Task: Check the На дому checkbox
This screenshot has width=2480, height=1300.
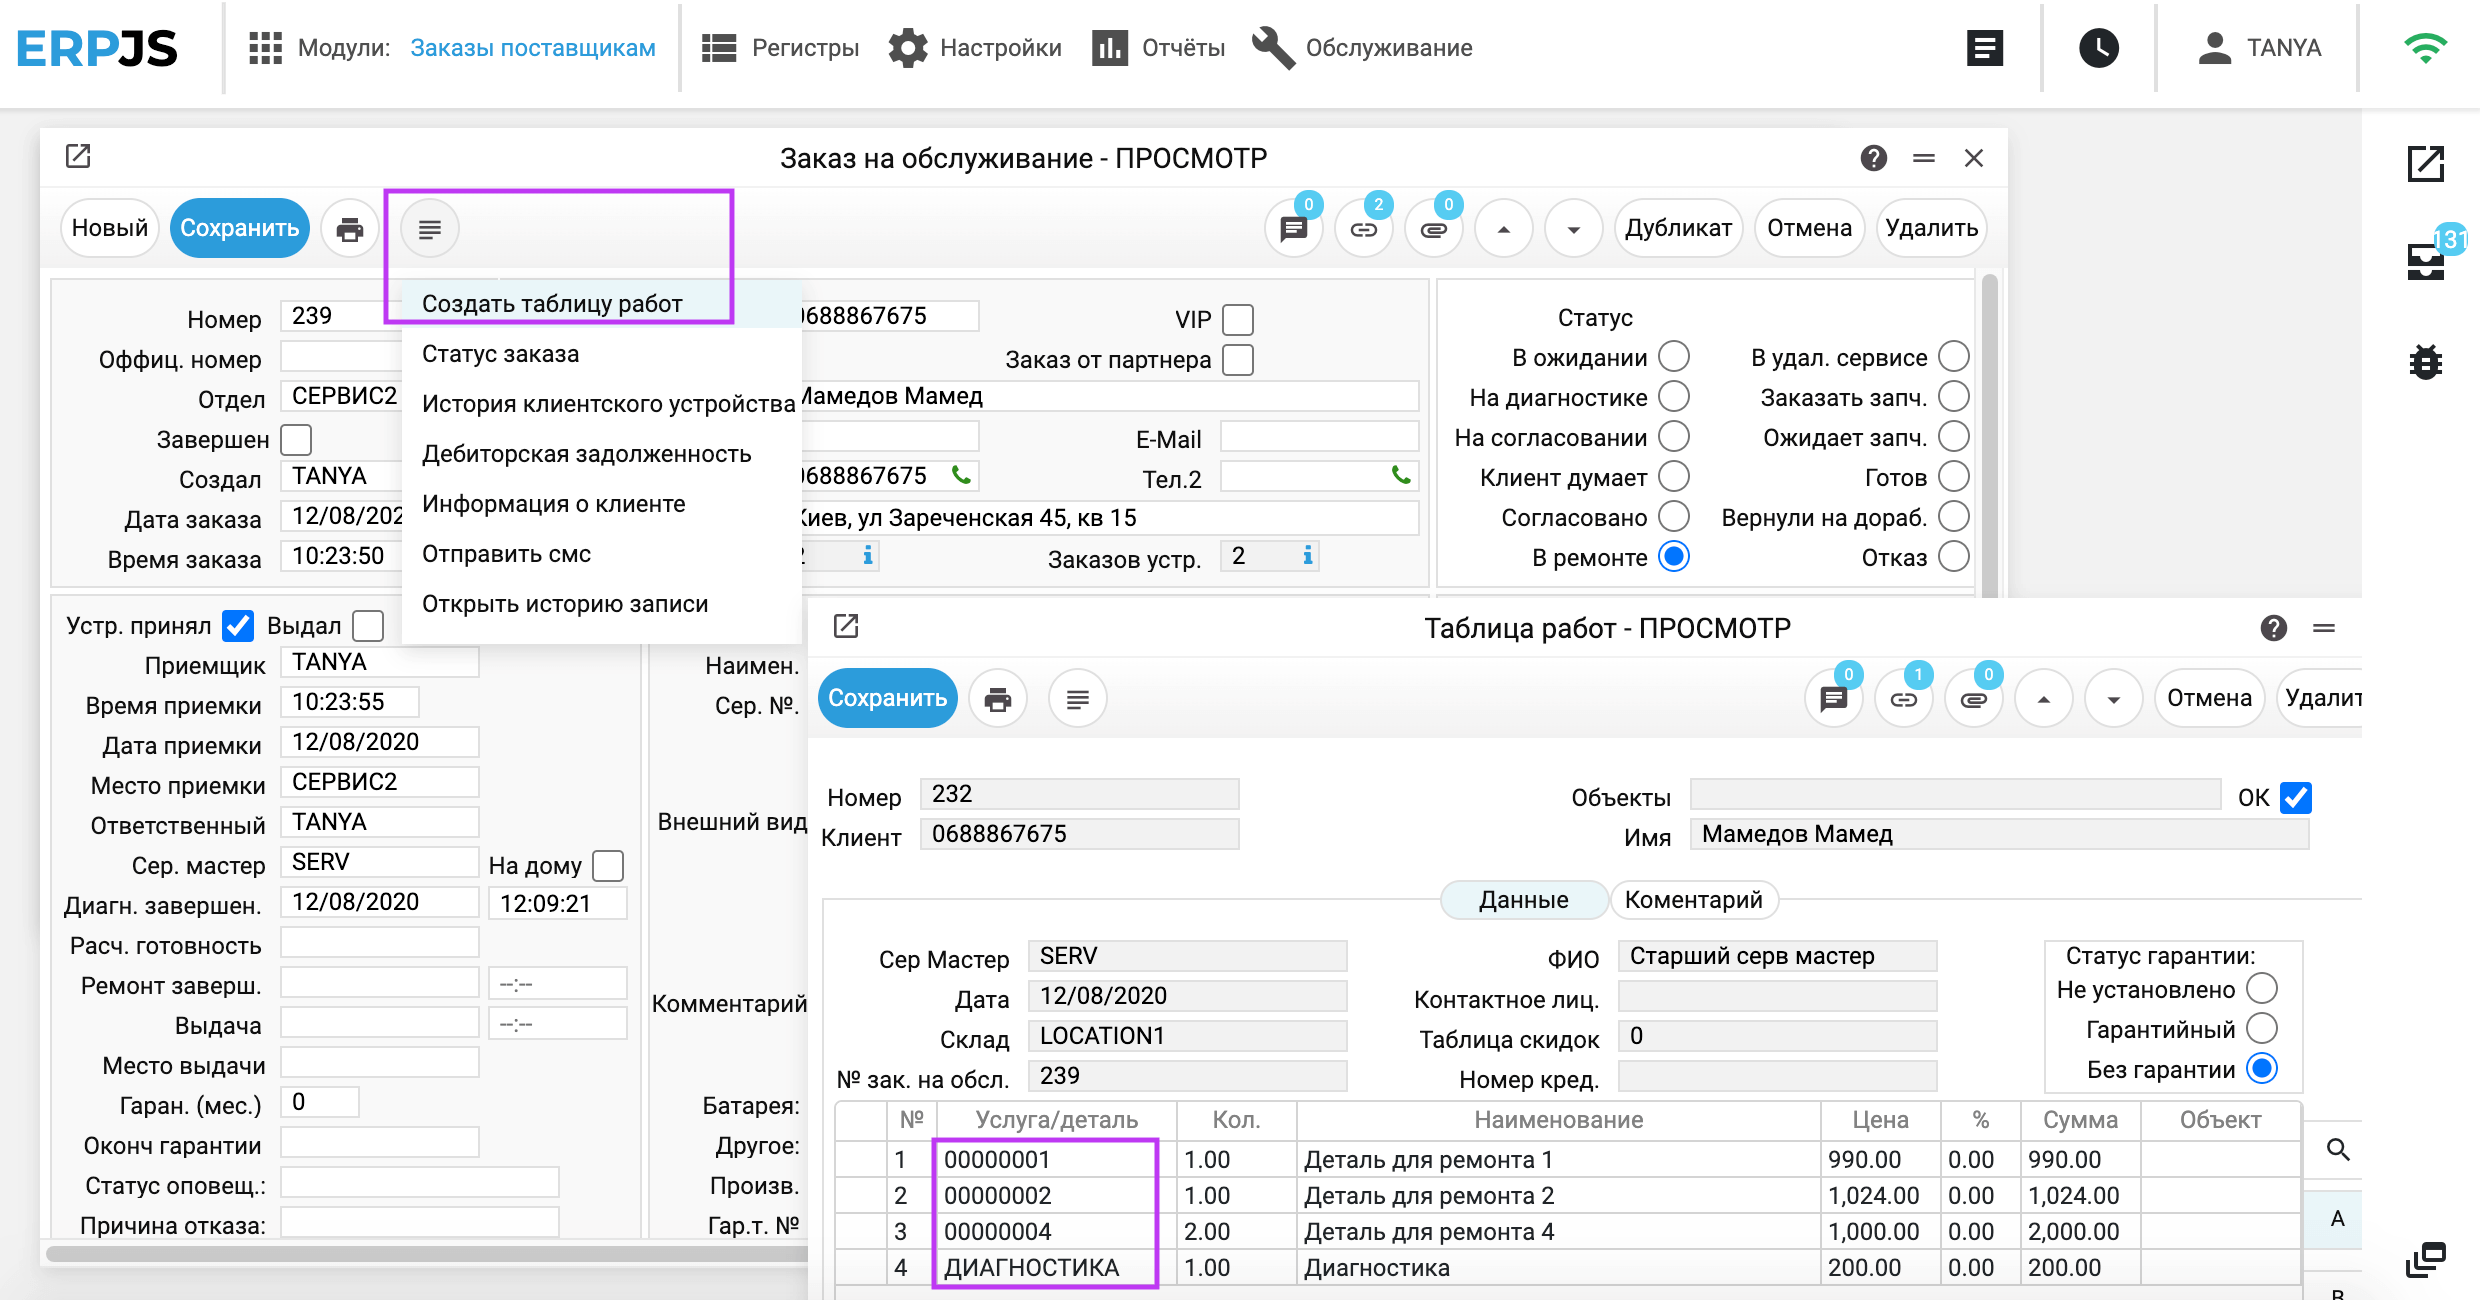Action: coord(608,865)
